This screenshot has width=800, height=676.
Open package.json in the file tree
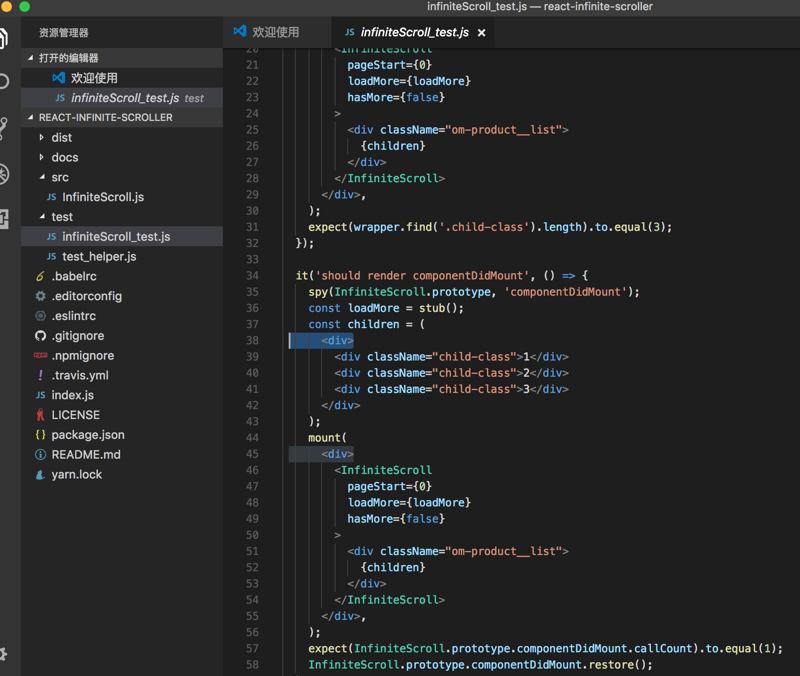(87, 435)
